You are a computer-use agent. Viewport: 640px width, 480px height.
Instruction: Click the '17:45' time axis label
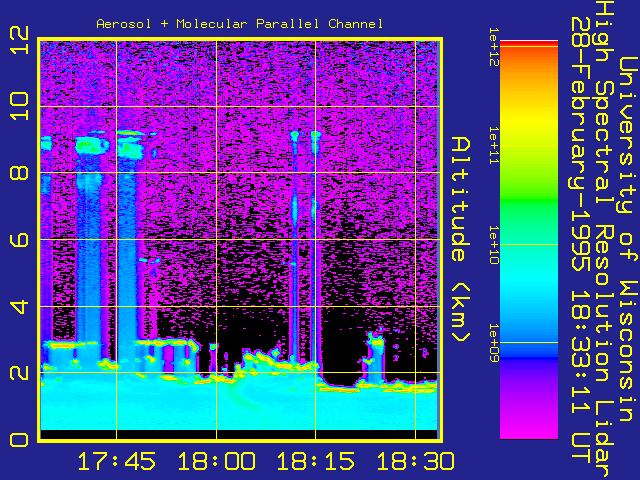116,461
